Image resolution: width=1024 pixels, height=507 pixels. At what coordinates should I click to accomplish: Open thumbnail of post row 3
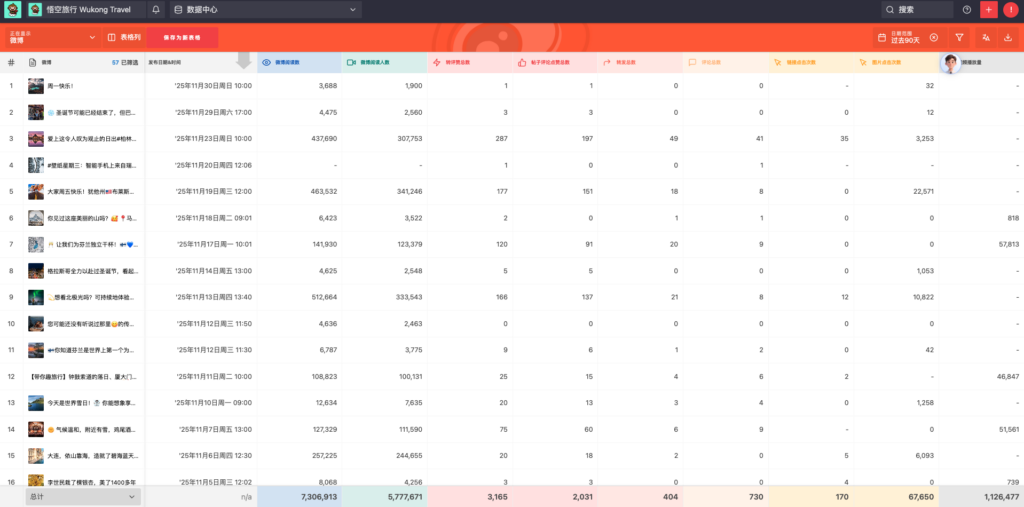point(35,138)
